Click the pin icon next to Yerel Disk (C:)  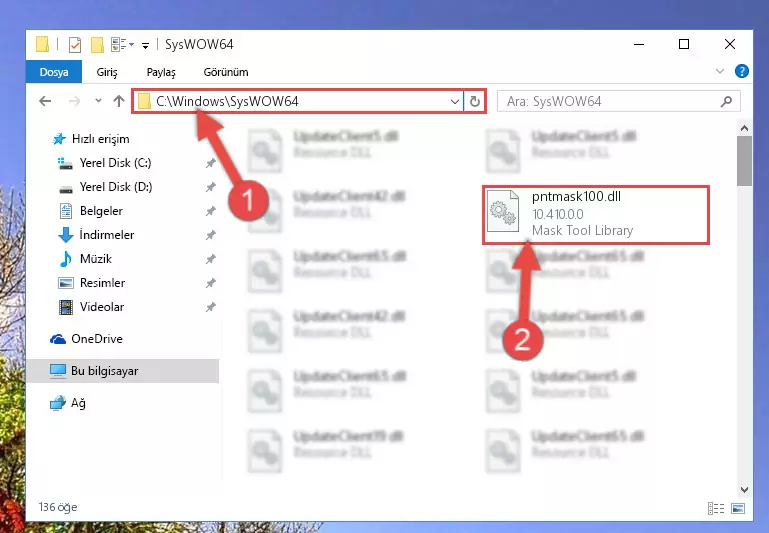[210, 163]
